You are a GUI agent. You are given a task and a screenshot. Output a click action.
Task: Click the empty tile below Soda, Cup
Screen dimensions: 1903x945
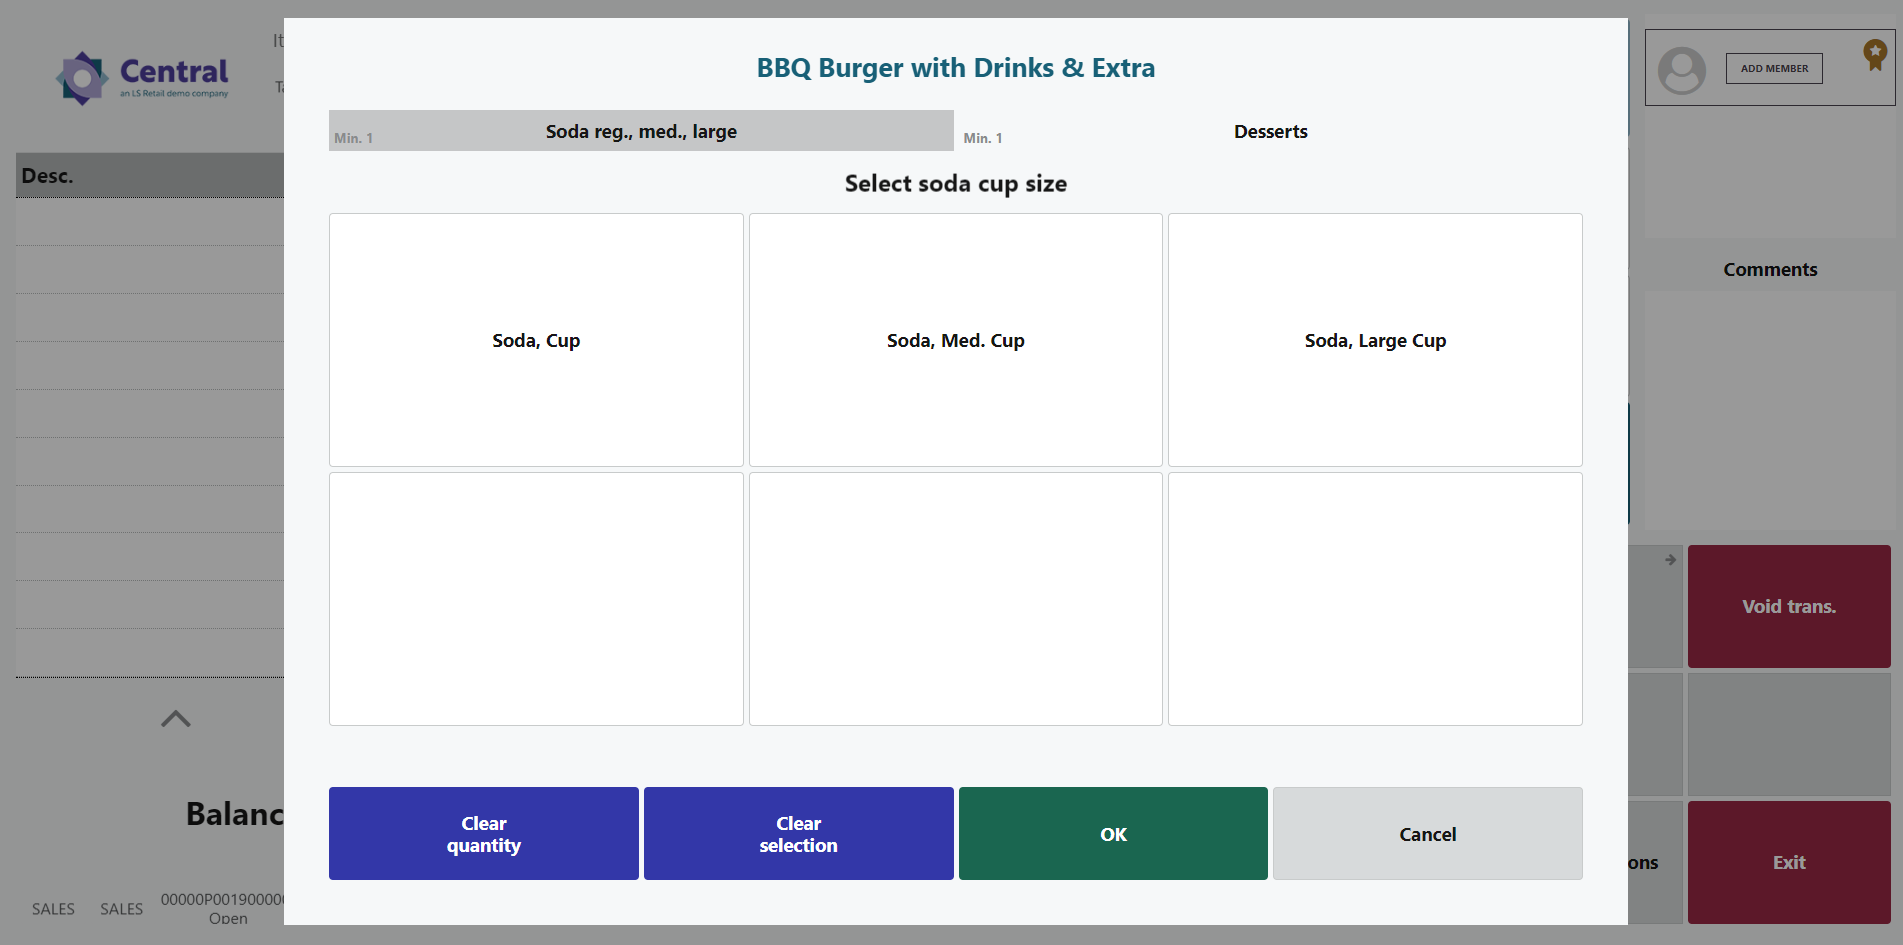[536, 599]
